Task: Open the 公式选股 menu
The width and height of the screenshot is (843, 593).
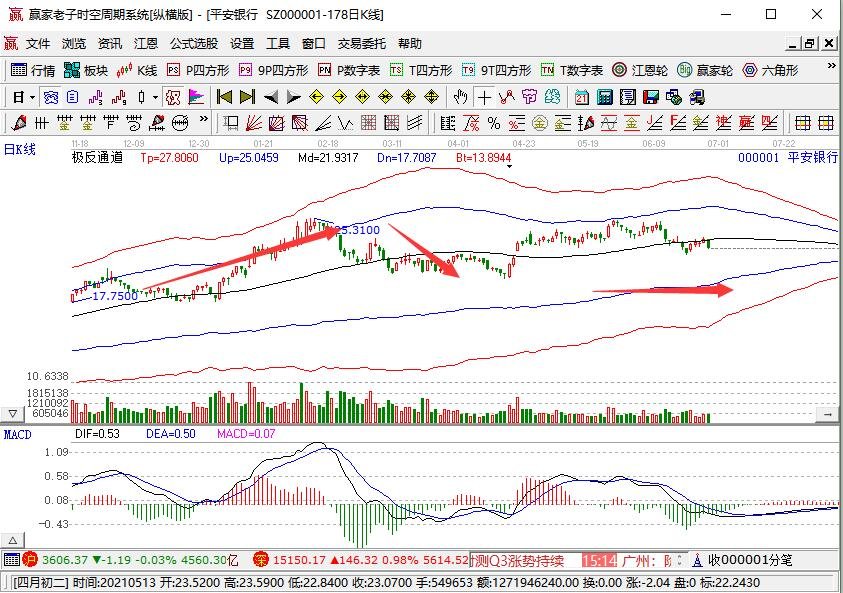Action: [194, 44]
